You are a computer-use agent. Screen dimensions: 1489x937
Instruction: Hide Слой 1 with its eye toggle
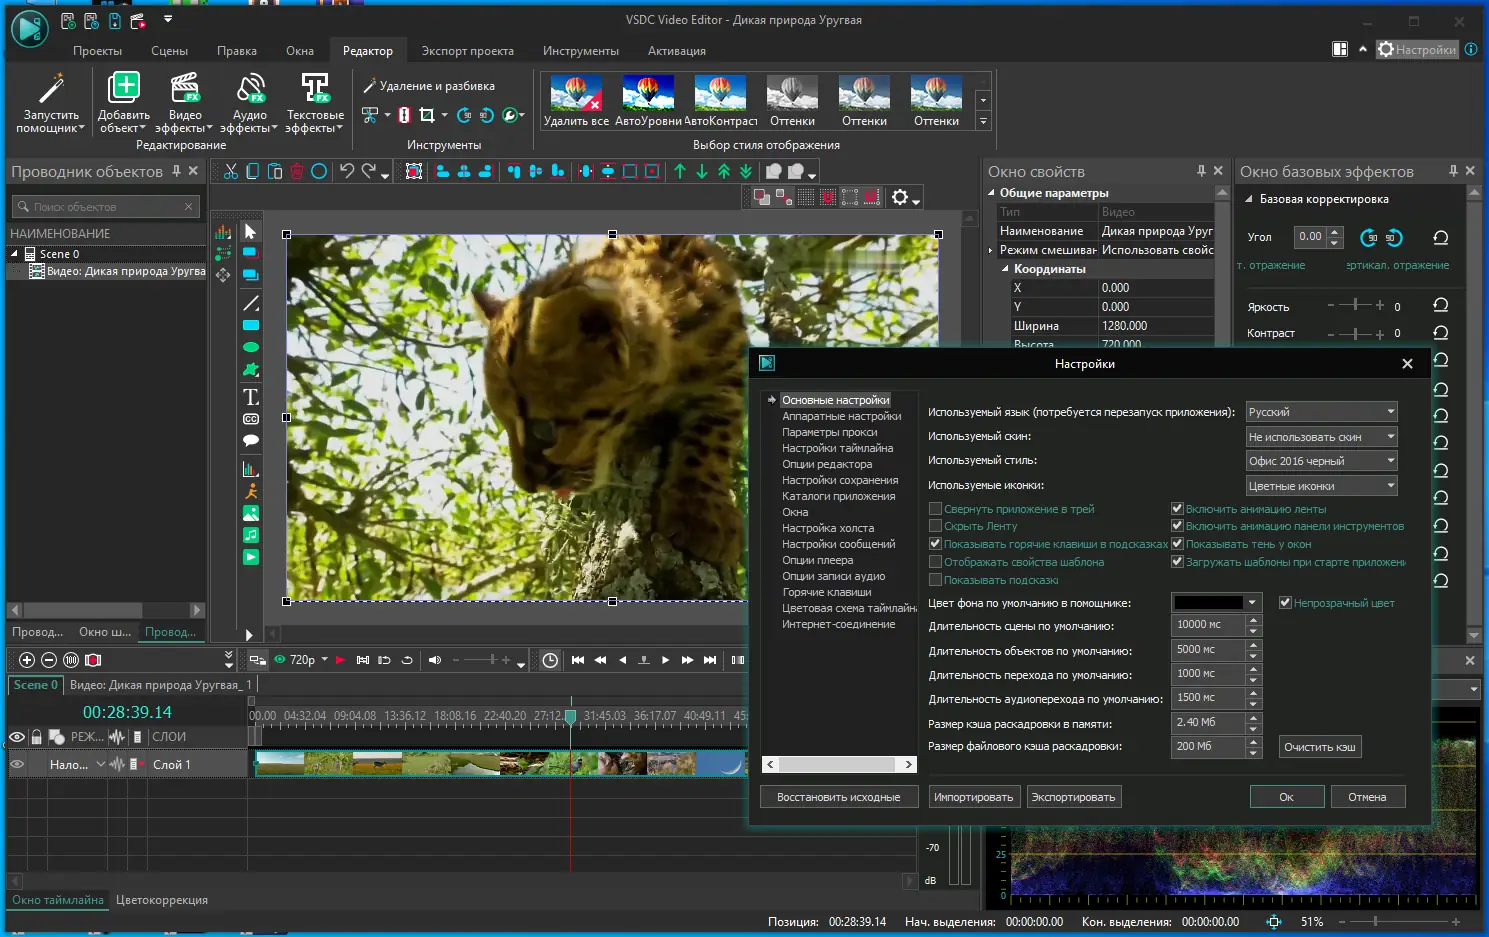[17, 764]
